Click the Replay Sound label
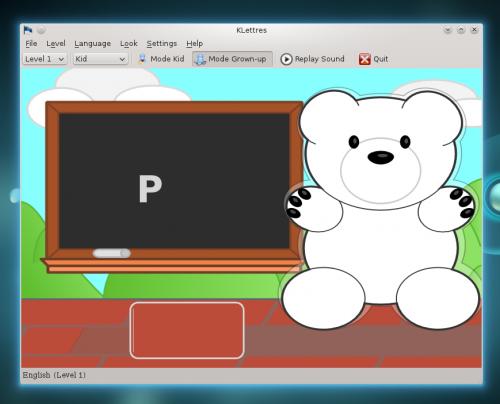The width and height of the screenshot is (500, 404). click(319, 59)
